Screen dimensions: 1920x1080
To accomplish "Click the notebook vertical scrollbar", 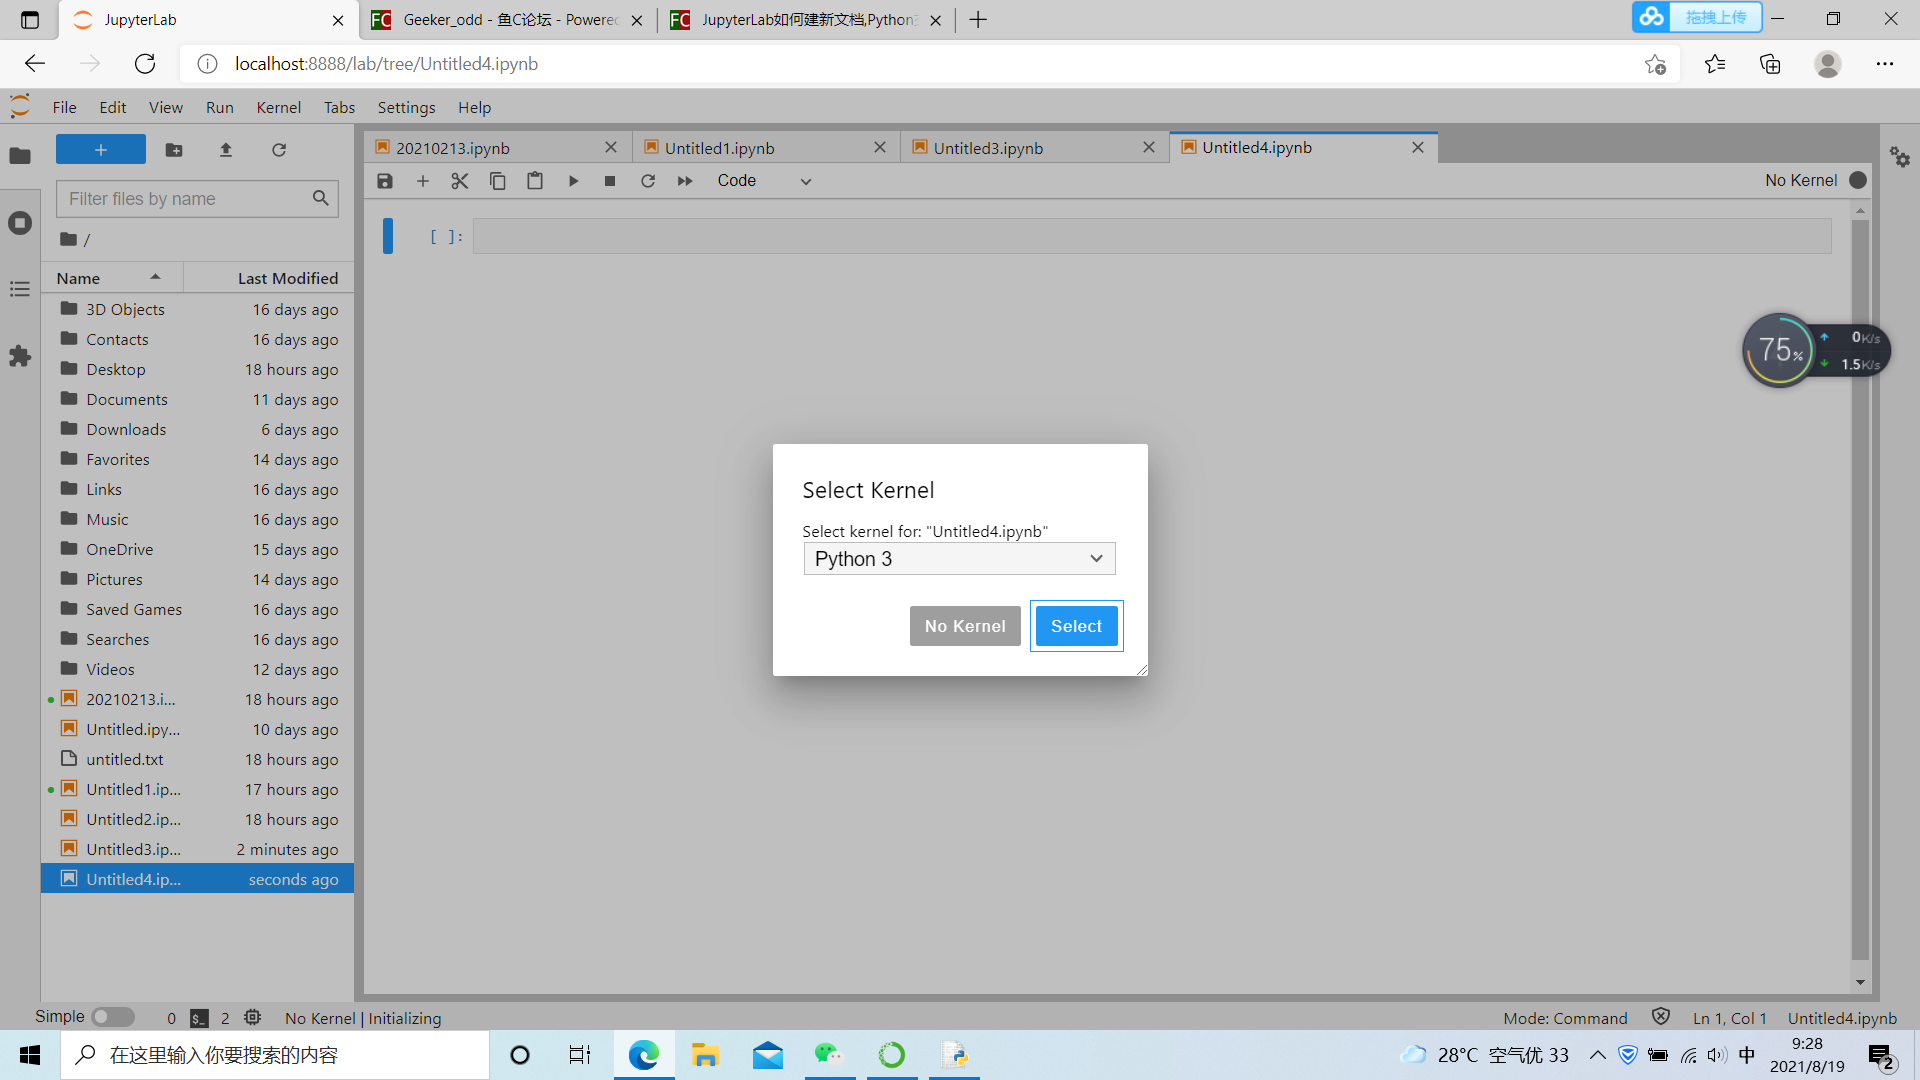I will 1860,590.
